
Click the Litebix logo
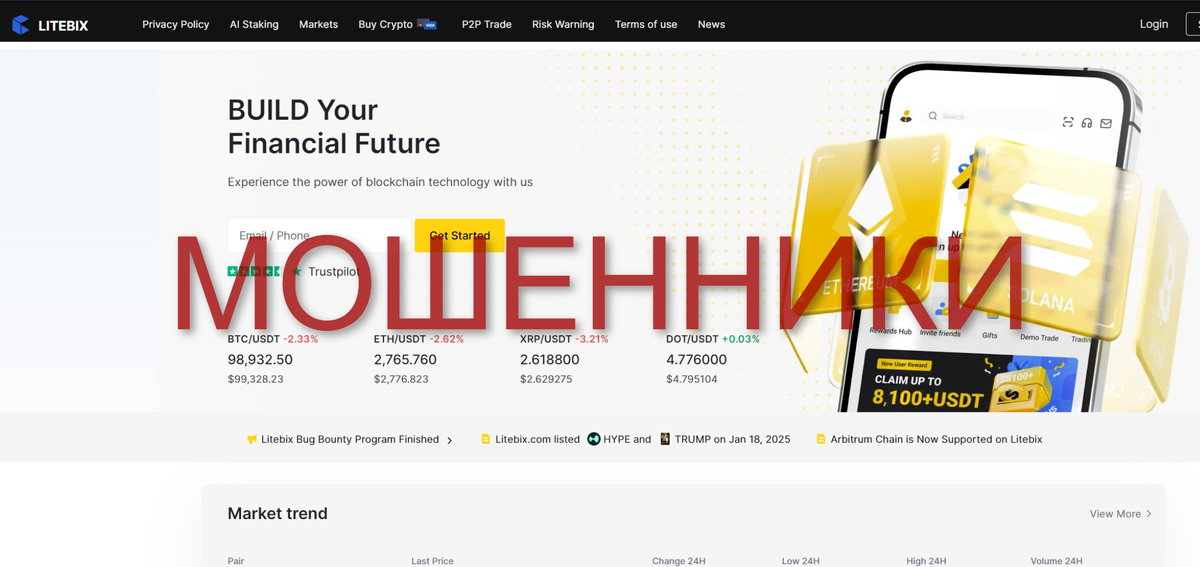tap(50, 25)
